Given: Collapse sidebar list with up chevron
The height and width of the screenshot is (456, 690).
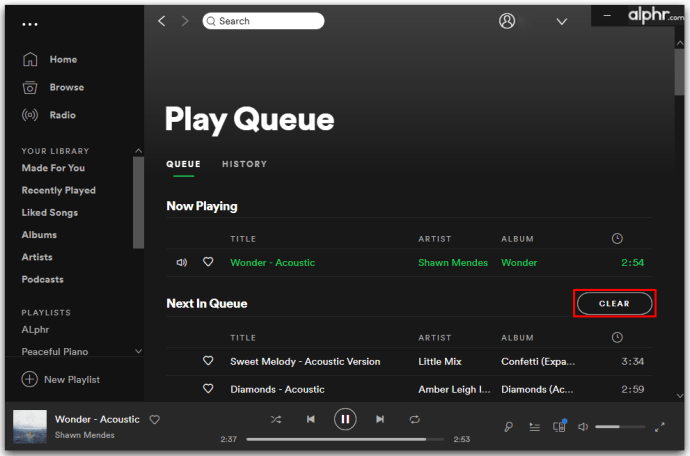Looking at the screenshot, I should pyautogui.click(x=139, y=151).
